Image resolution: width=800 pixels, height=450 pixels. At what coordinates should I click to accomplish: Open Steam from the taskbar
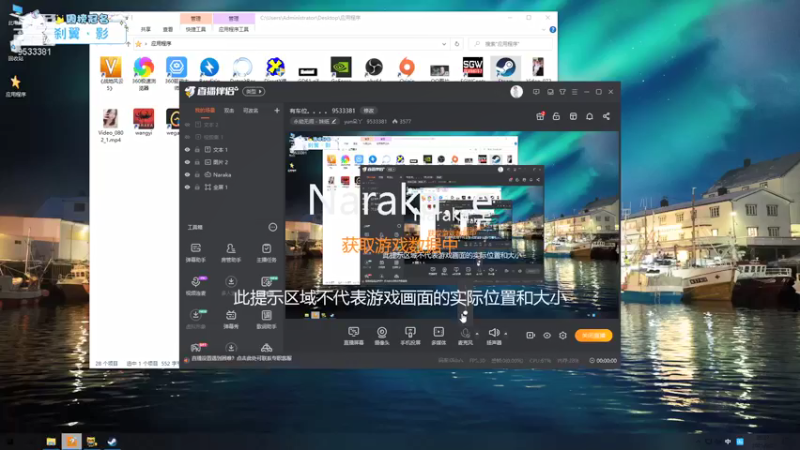(x=112, y=441)
